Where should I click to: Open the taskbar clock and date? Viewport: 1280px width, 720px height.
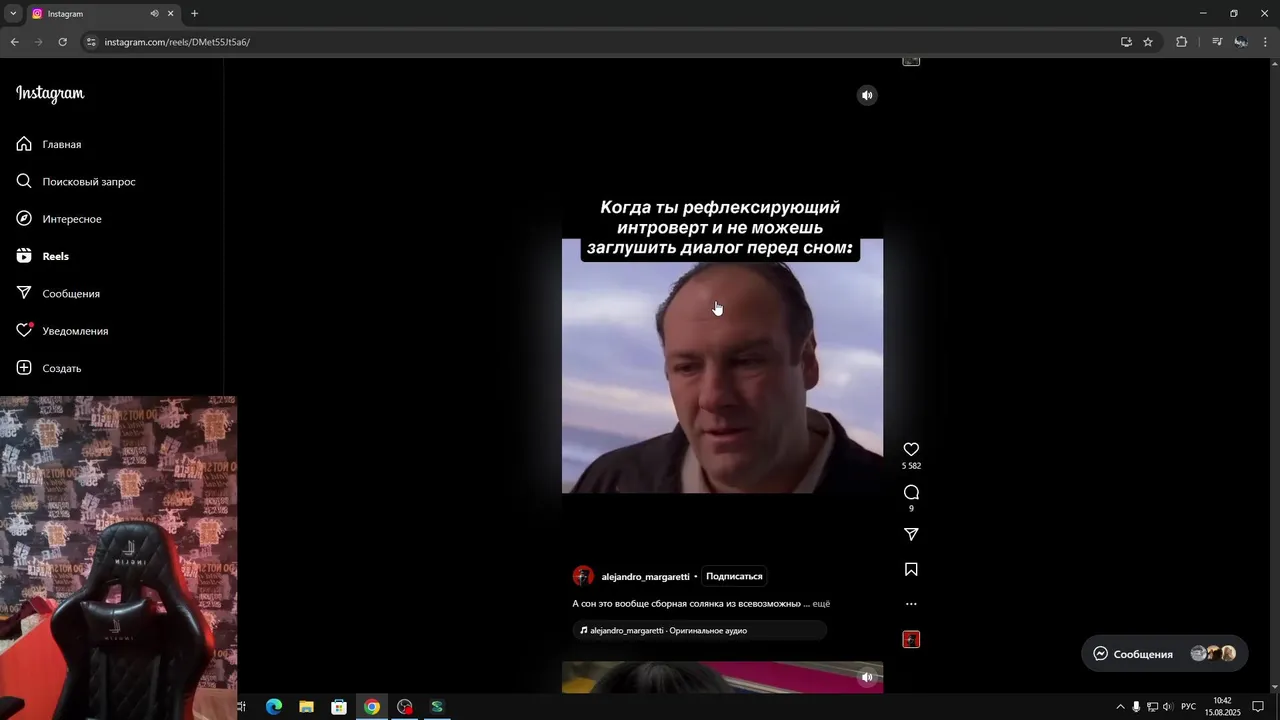[1222, 706]
